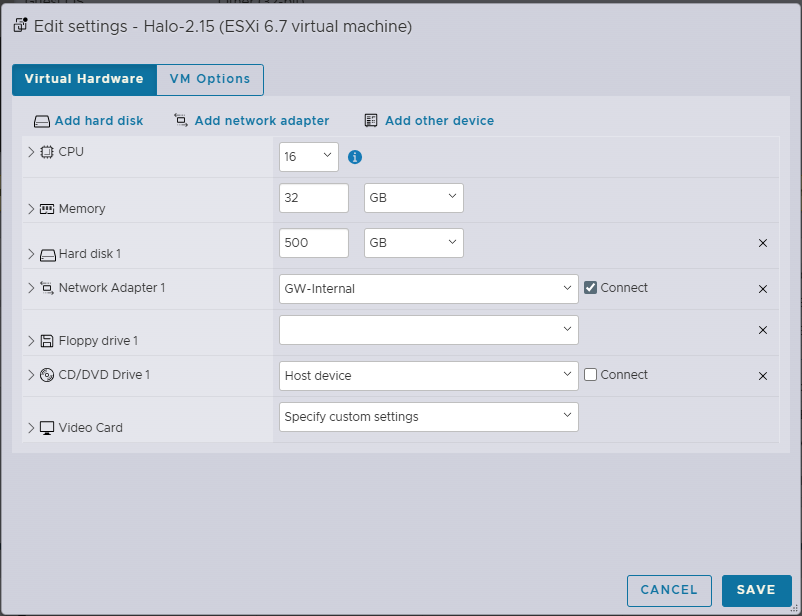This screenshot has width=802, height=616.
Task: Click the CPU info icon
Action: pyautogui.click(x=354, y=157)
